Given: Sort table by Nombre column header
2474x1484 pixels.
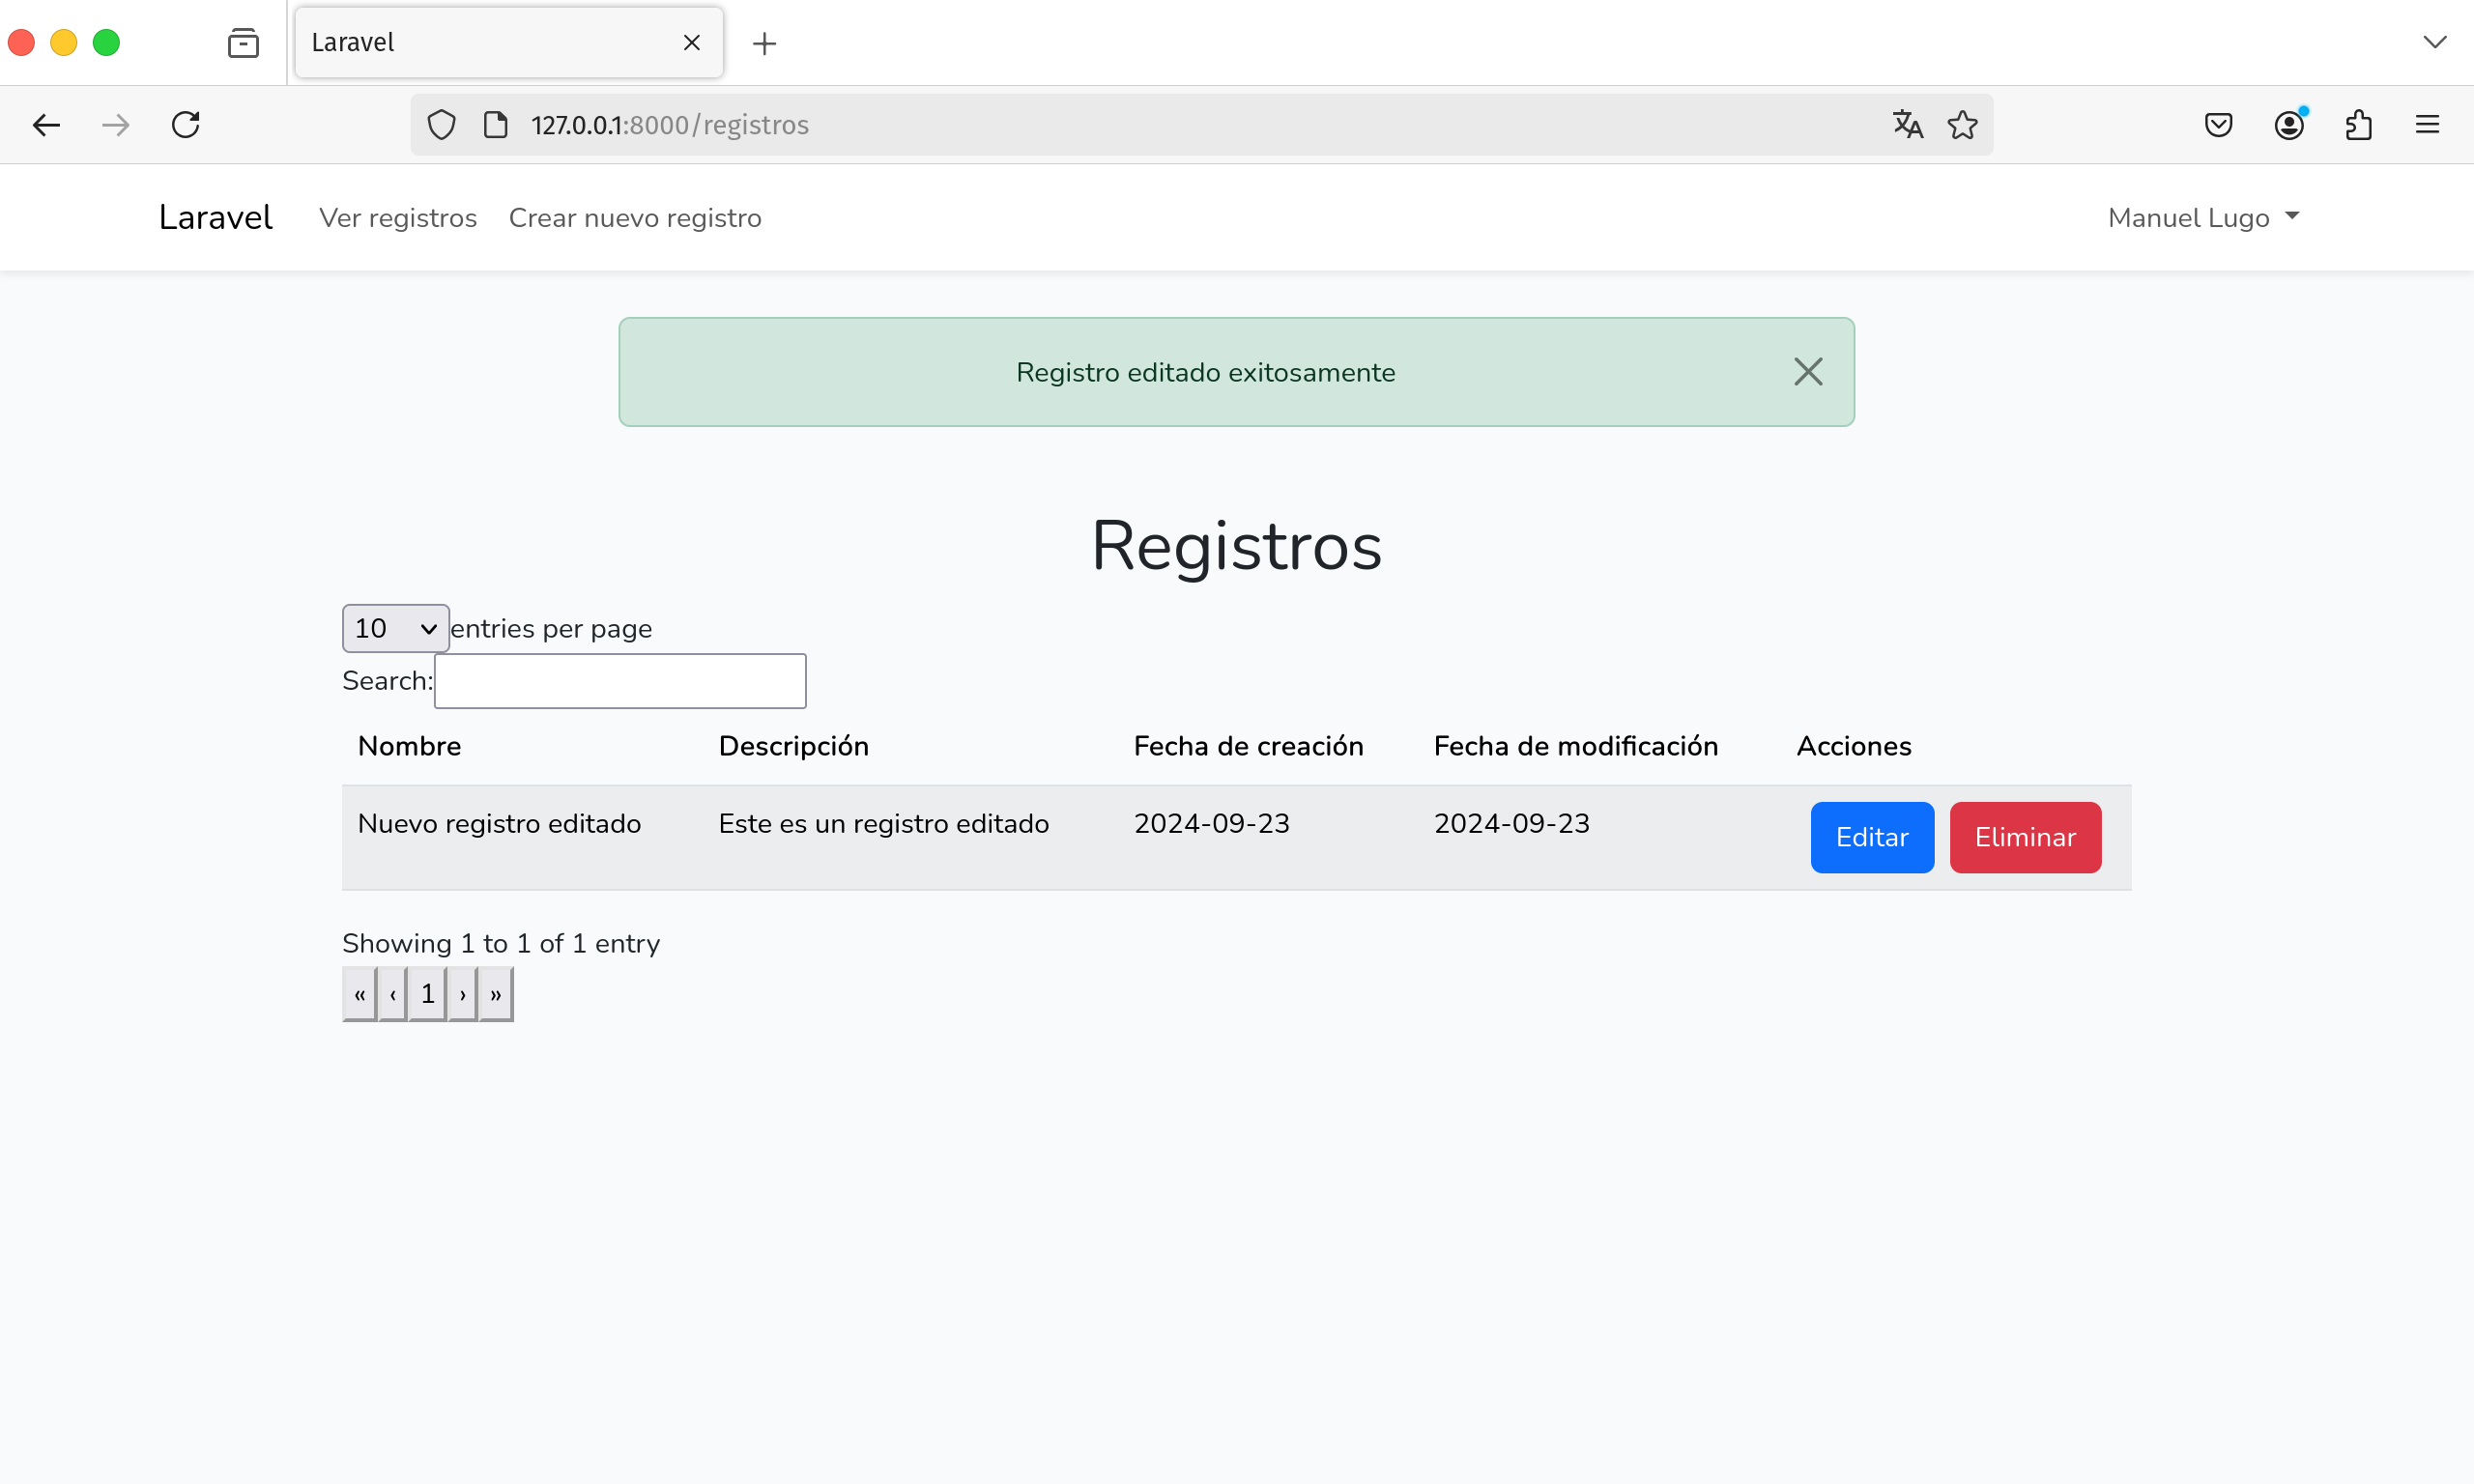Looking at the screenshot, I should point(409,746).
